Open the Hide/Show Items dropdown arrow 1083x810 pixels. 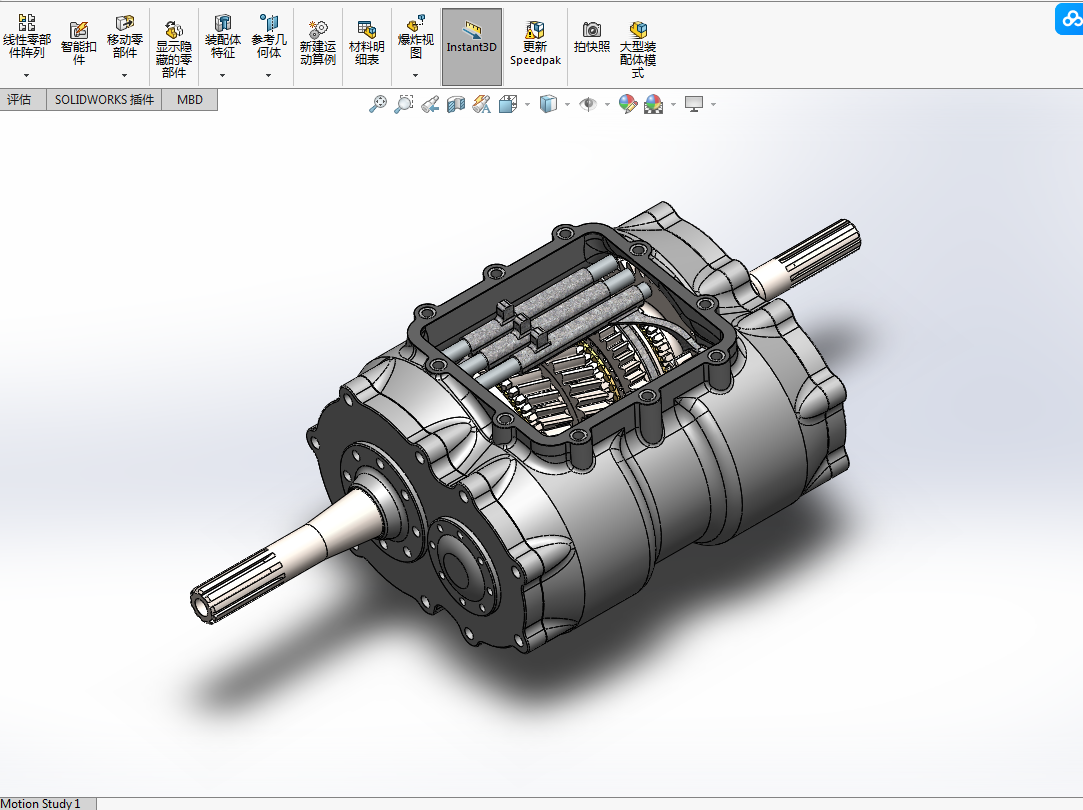607,105
